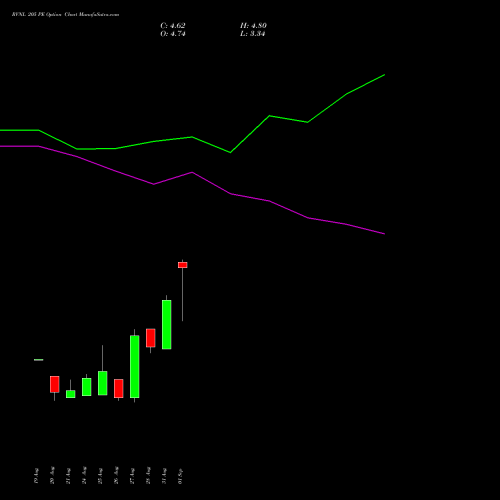
Task: Click the green candle for 25 Aug
Action: (x=103, y=383)
